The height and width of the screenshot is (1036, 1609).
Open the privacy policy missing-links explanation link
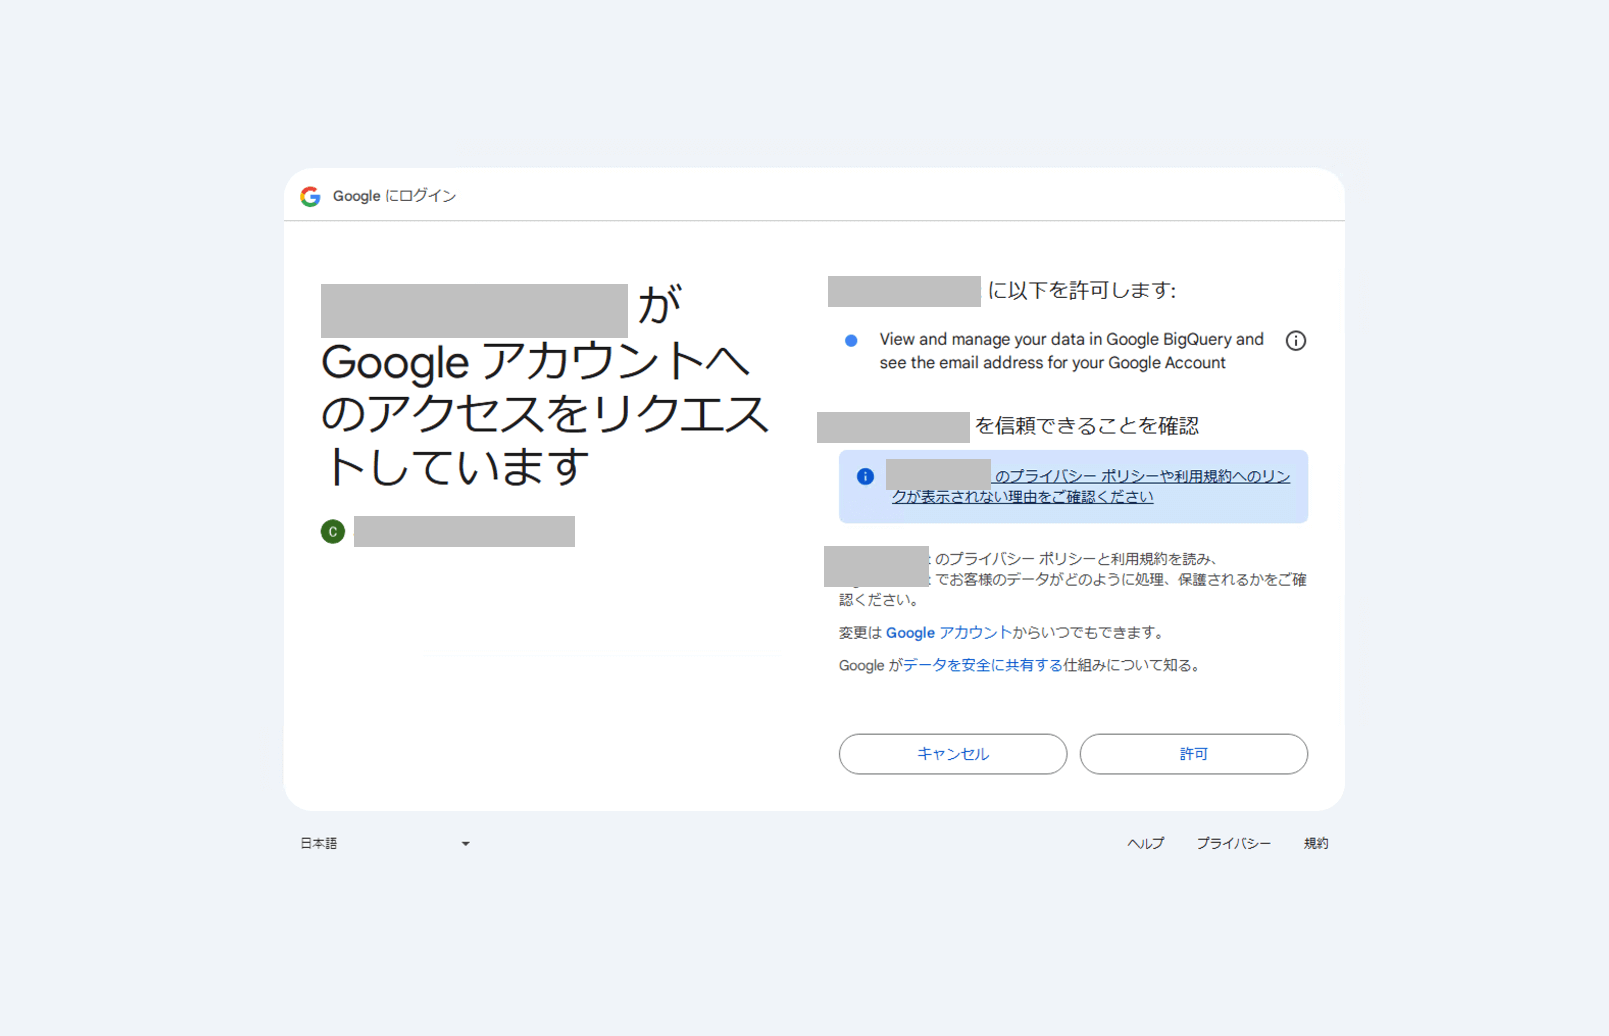pos(1091,487)
